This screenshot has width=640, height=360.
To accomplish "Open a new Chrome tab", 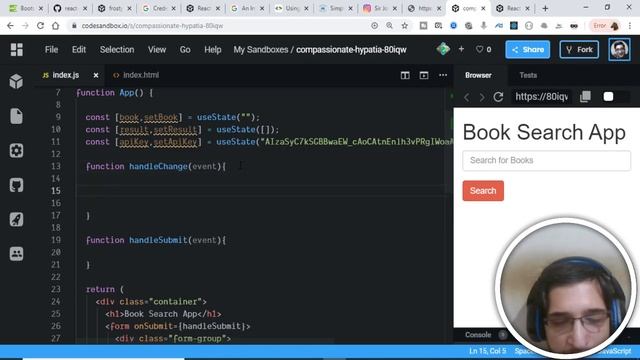I will coord(545,8).
